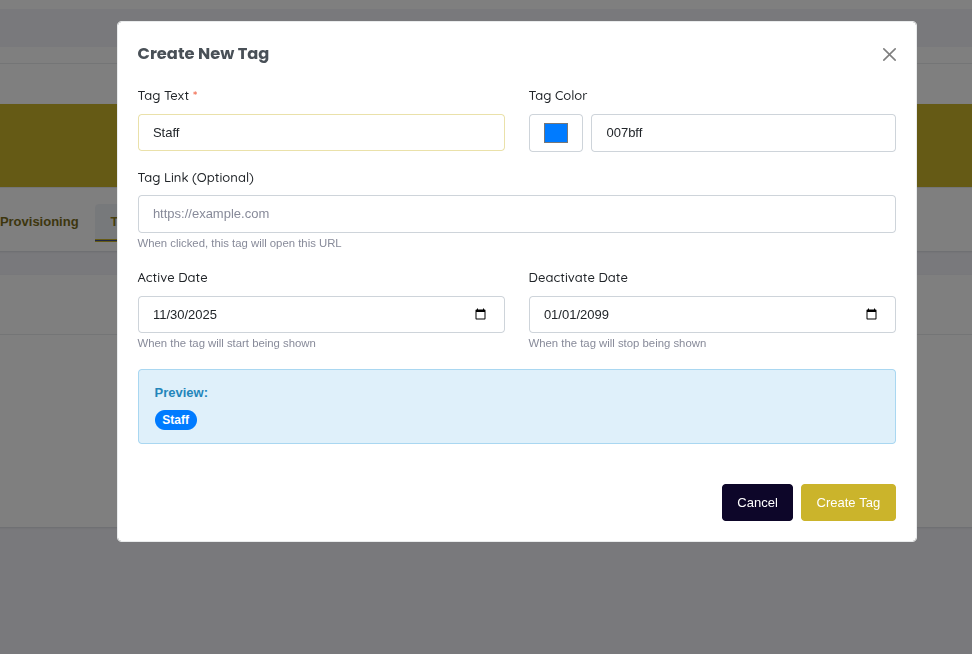Click the Tag Link URL input
Image resolution: width=972 pixels, height=654 pixels.
(516, 213)
